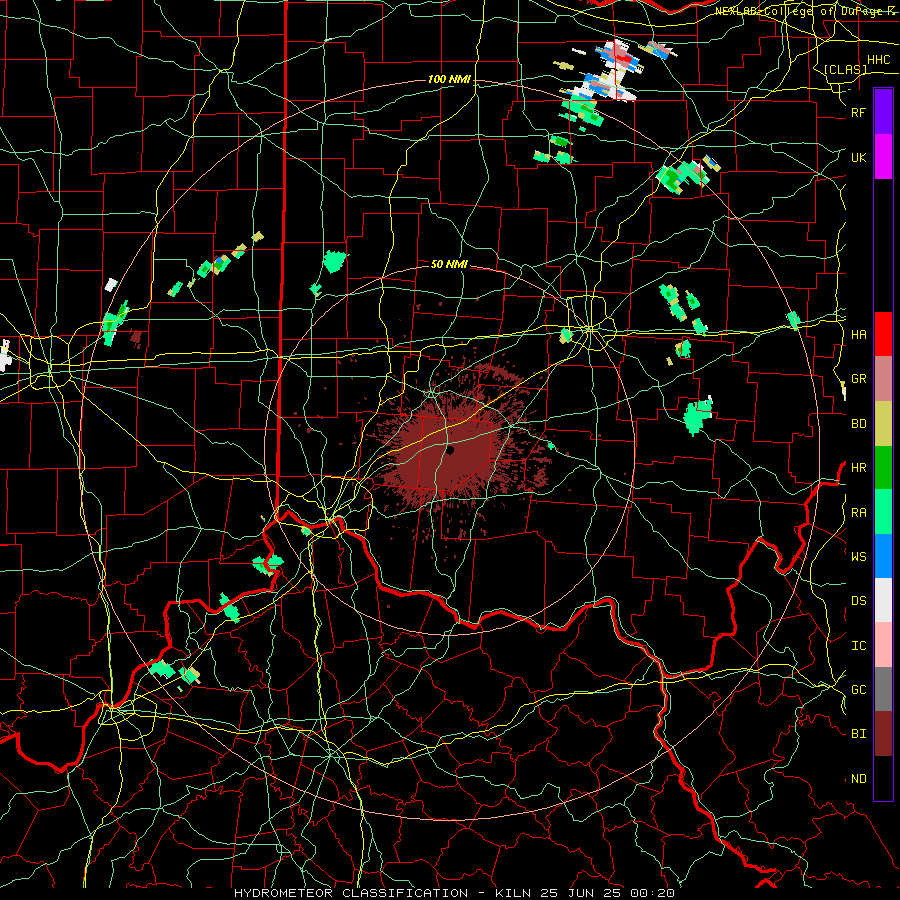Click the HYDROMETEOR CLASSIFICATION title caption
The height and width of the screenshot is (900, 900).
click(x=454, y=893)
